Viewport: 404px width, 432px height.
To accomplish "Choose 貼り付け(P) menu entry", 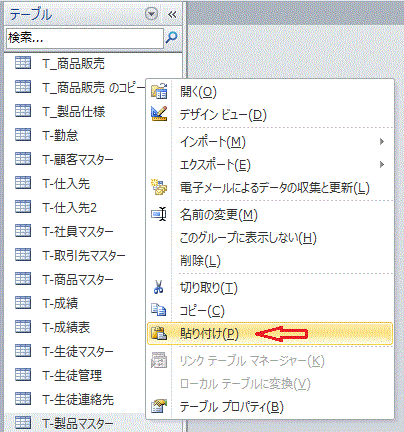I will pyautogui.click(x=270, y=333).
